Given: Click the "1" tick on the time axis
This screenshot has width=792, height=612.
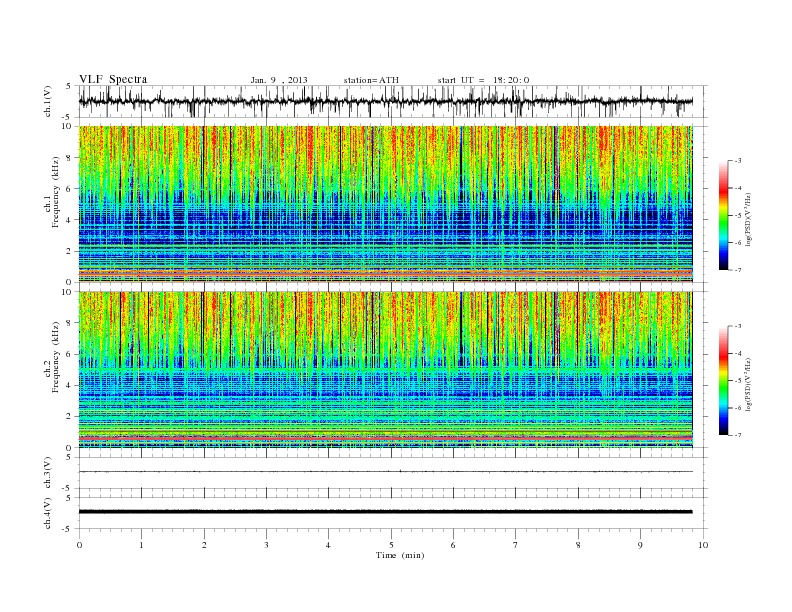Looking at the screenshot, I should click(141, 545).
